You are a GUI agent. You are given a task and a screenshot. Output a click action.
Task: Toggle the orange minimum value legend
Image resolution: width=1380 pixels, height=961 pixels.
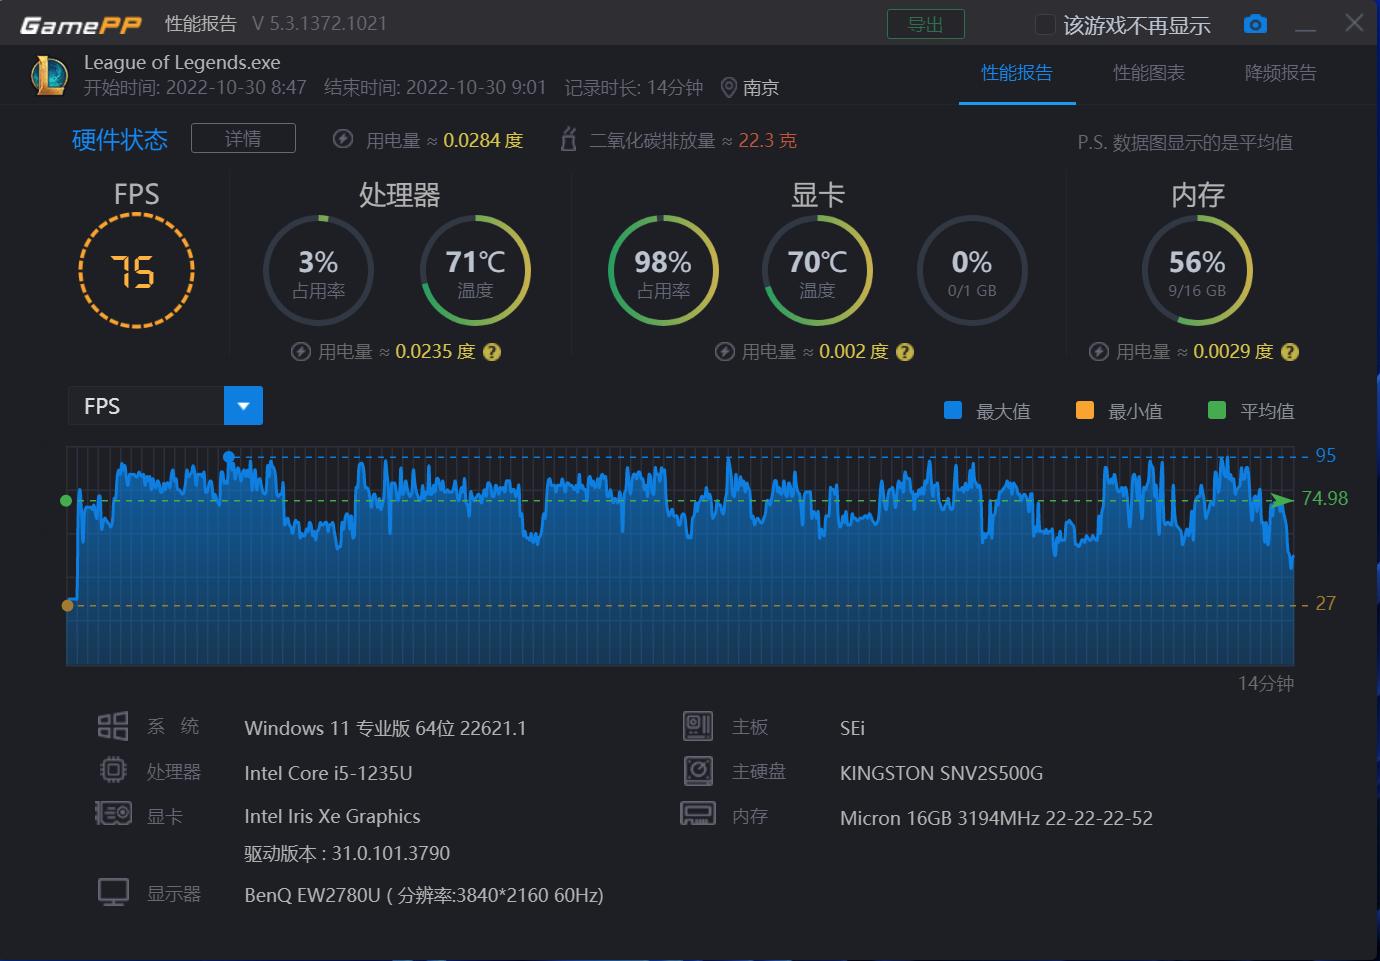click(x=1085, y=410)
